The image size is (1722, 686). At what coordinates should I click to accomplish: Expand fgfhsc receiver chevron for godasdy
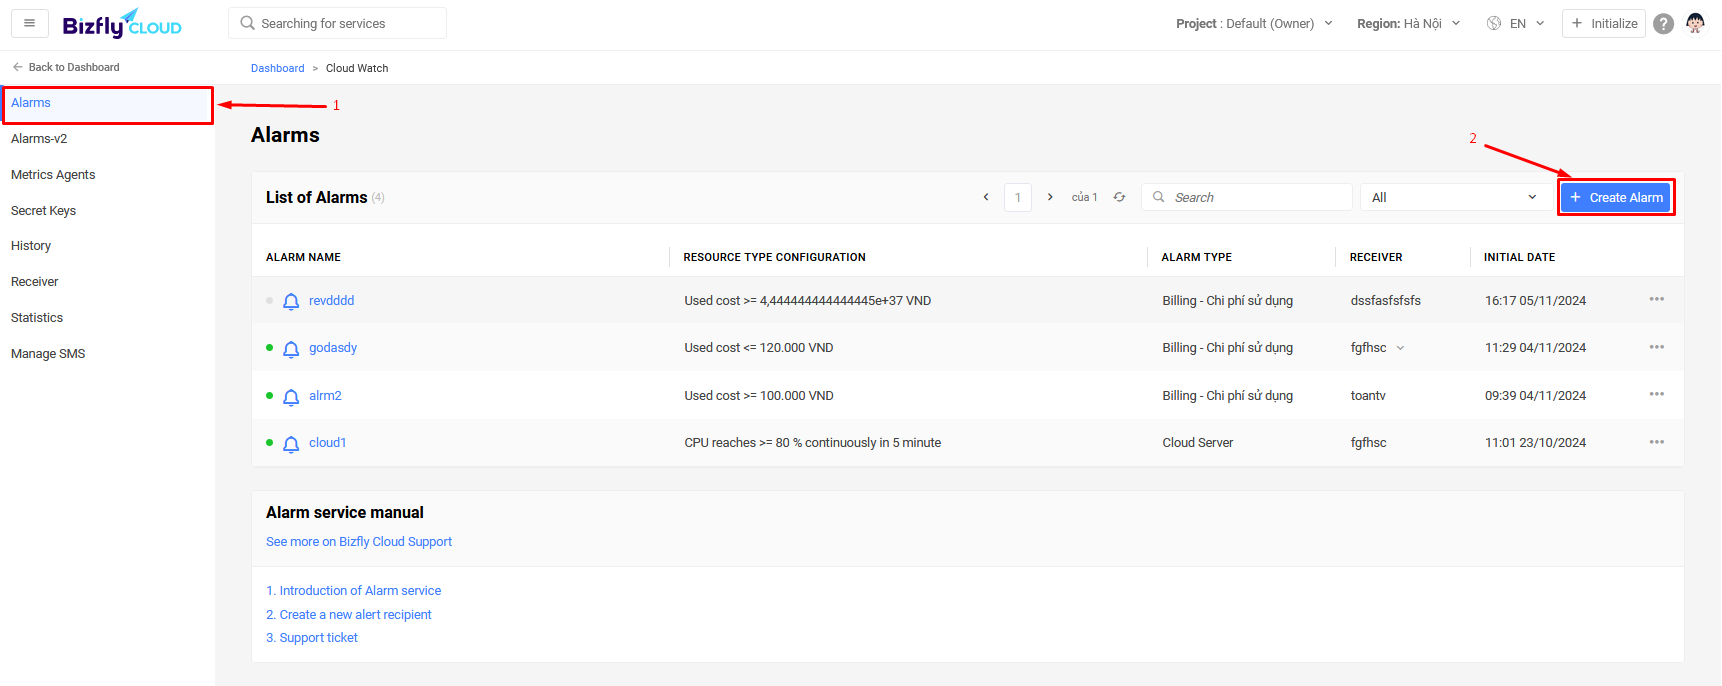click(x=1400, y=348)
